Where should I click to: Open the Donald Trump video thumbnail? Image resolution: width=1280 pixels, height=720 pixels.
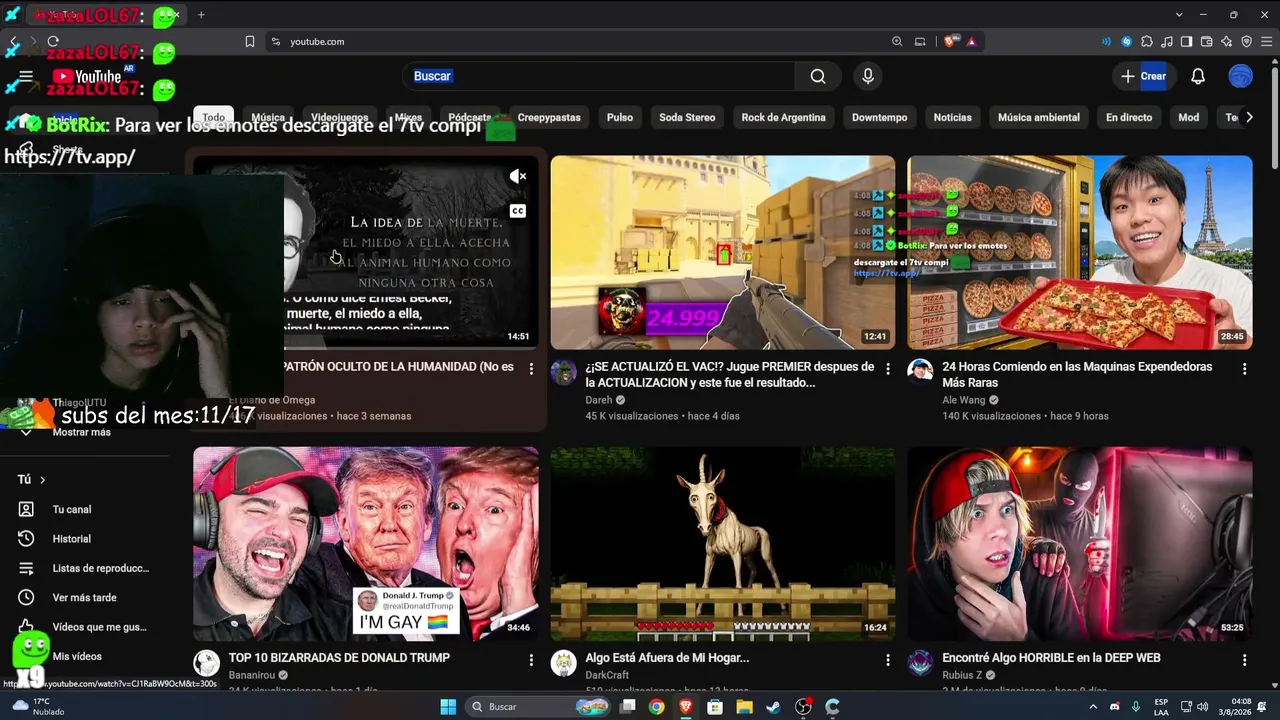[366, 544]
